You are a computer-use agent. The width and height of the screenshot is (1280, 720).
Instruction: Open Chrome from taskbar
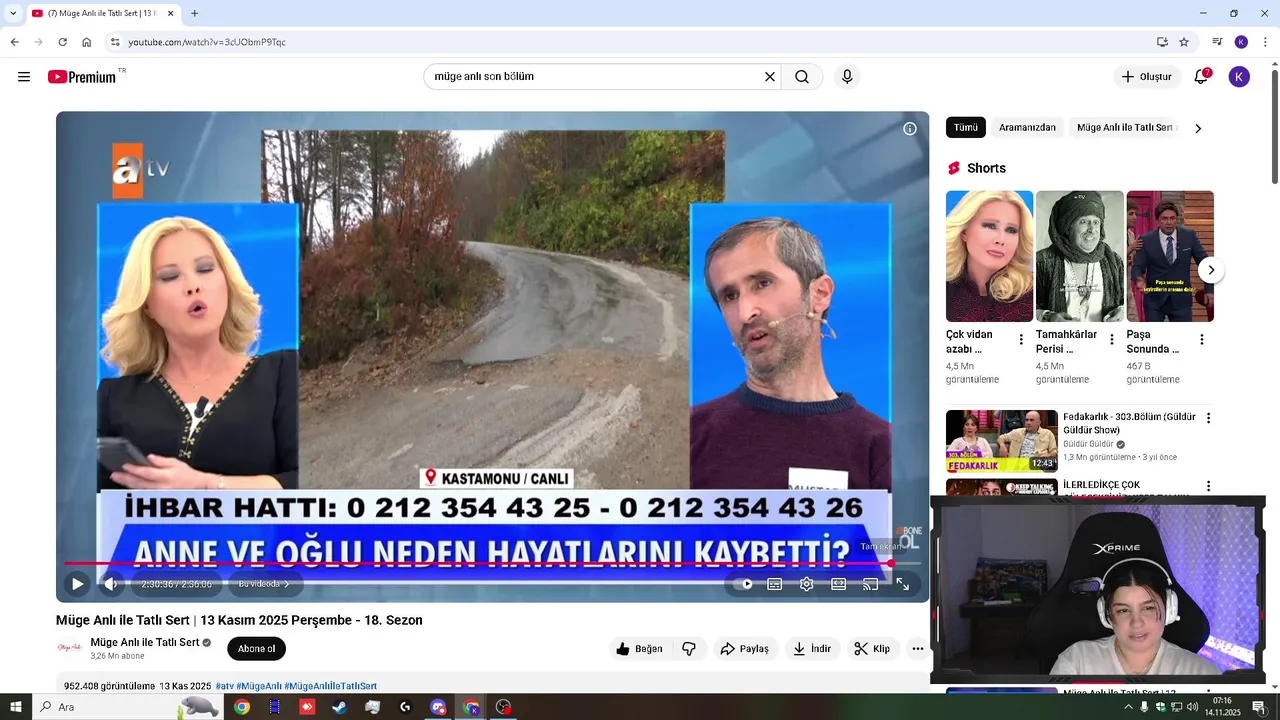[x=241, y=707]
